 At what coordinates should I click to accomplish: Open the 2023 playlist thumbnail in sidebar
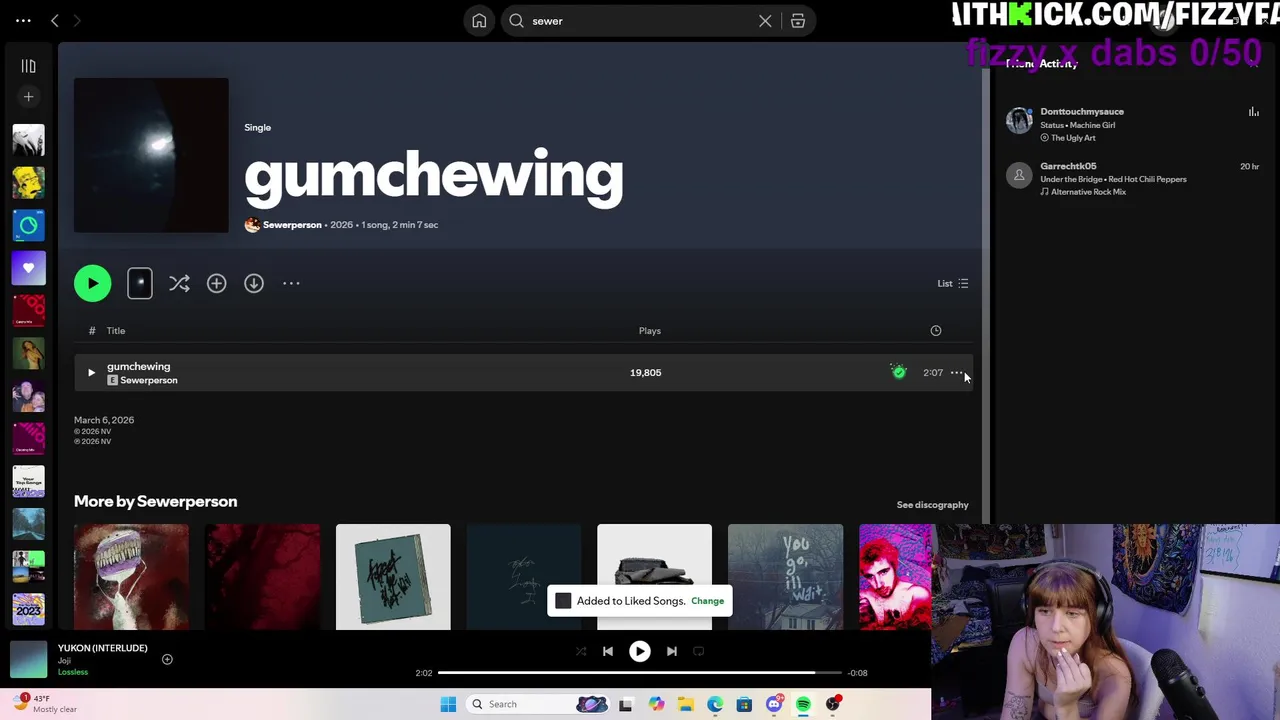click(x=28, y=609)
